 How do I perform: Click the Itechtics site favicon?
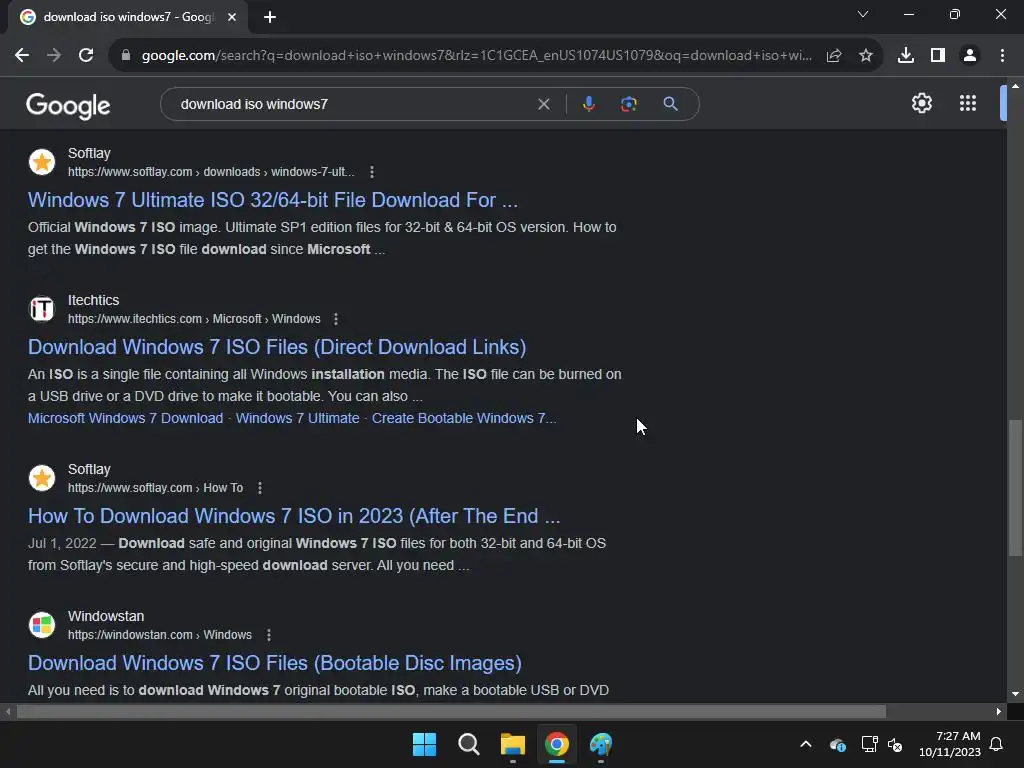[42, 309]
